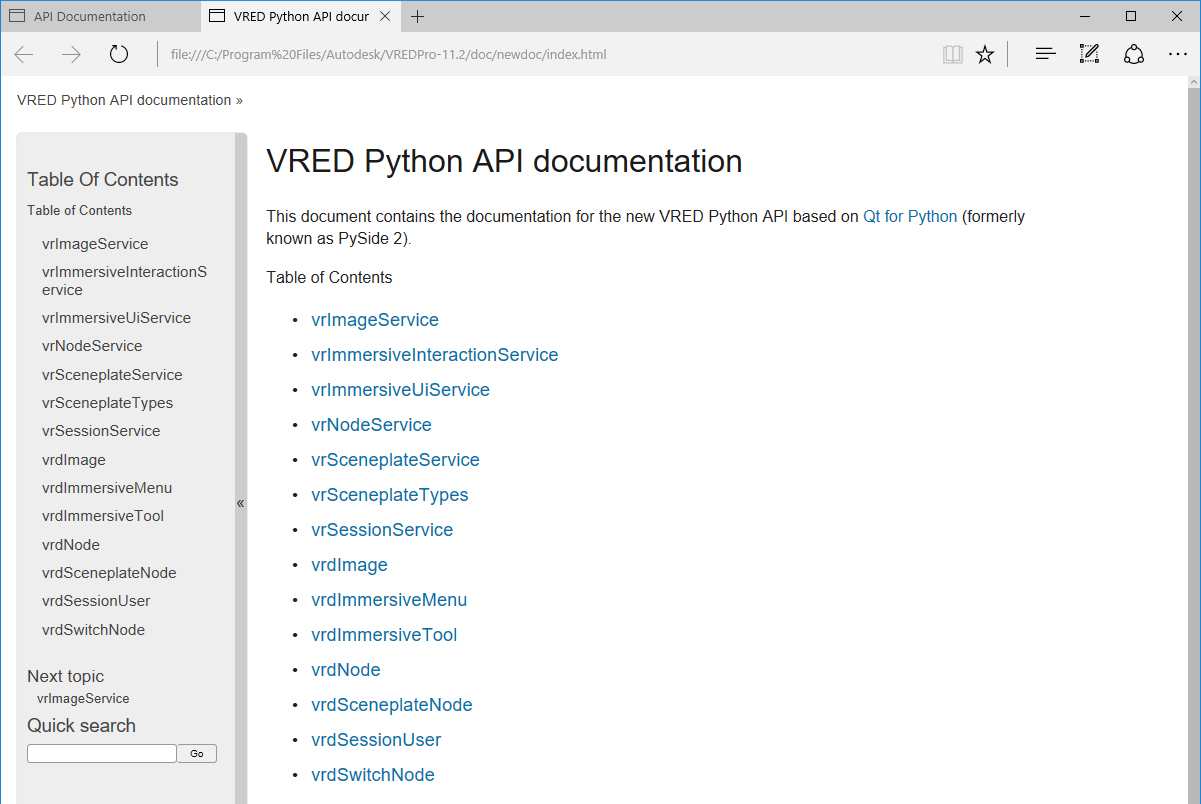Click the address bar URL

388,54
